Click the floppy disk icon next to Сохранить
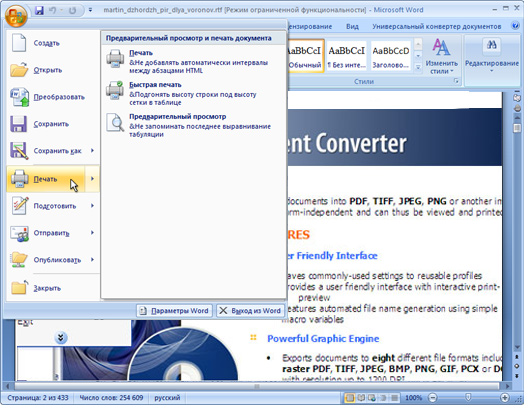Image resolution: width=530 pixels, height=410 pixels. (x=19, y=124)
